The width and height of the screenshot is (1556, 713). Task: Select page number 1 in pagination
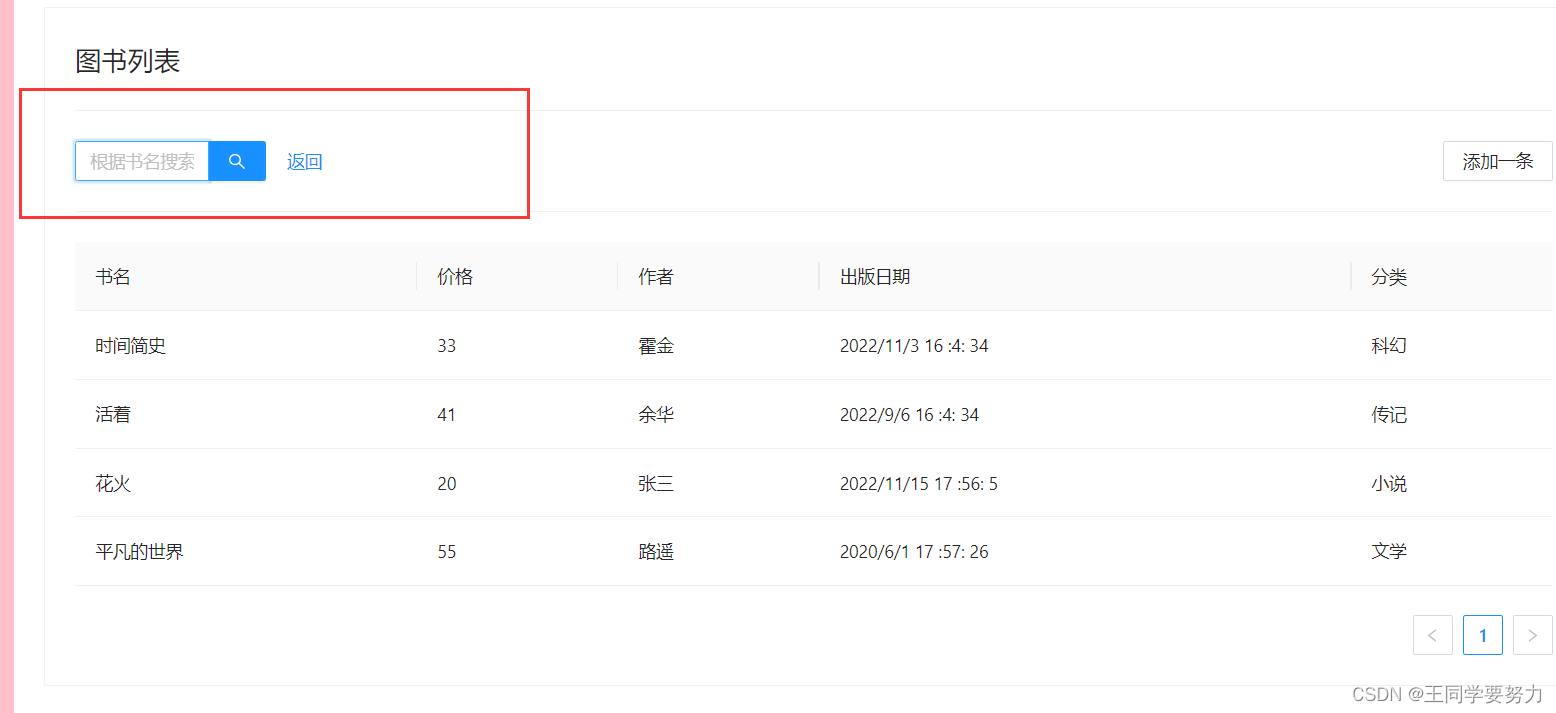pos(1482,635)
